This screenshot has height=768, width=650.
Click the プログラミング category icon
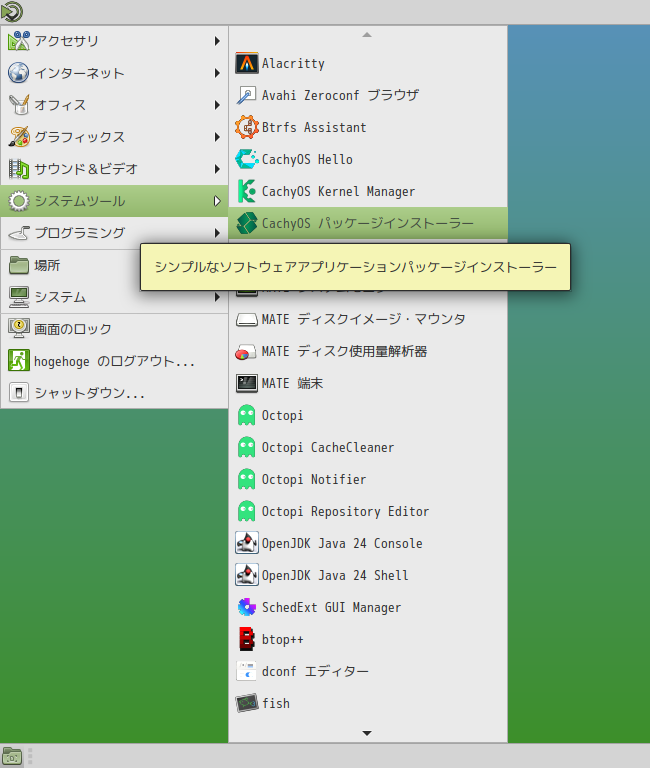point(19,233)
